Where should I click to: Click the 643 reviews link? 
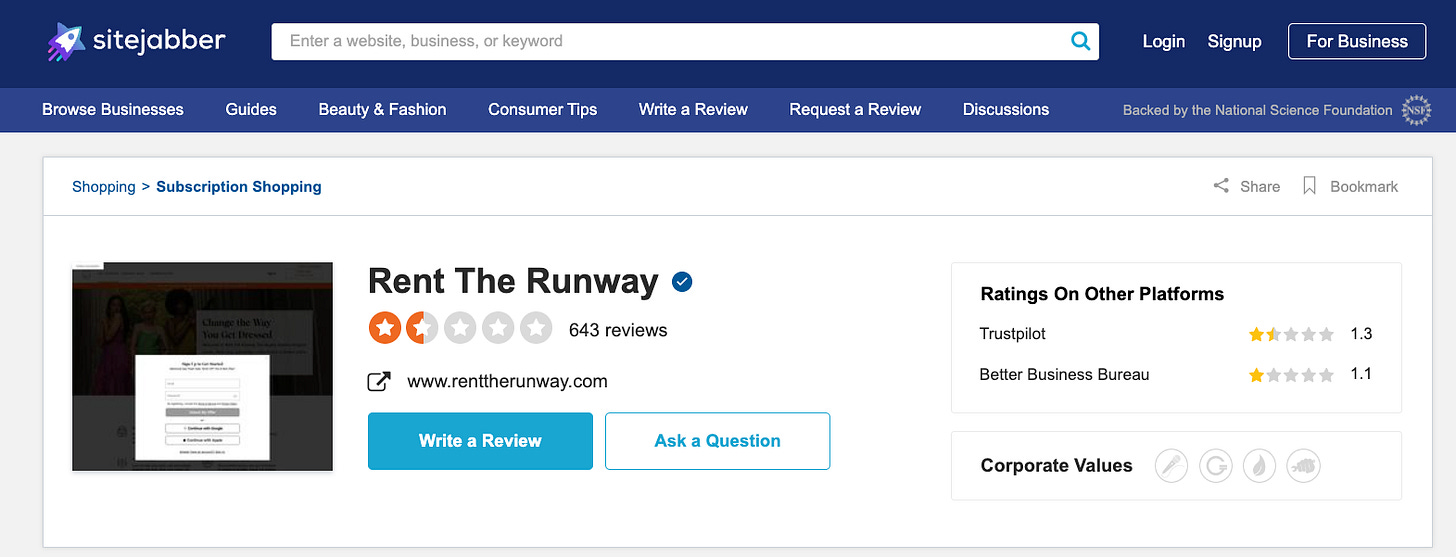pyautogui.click(x=618, y=330)
